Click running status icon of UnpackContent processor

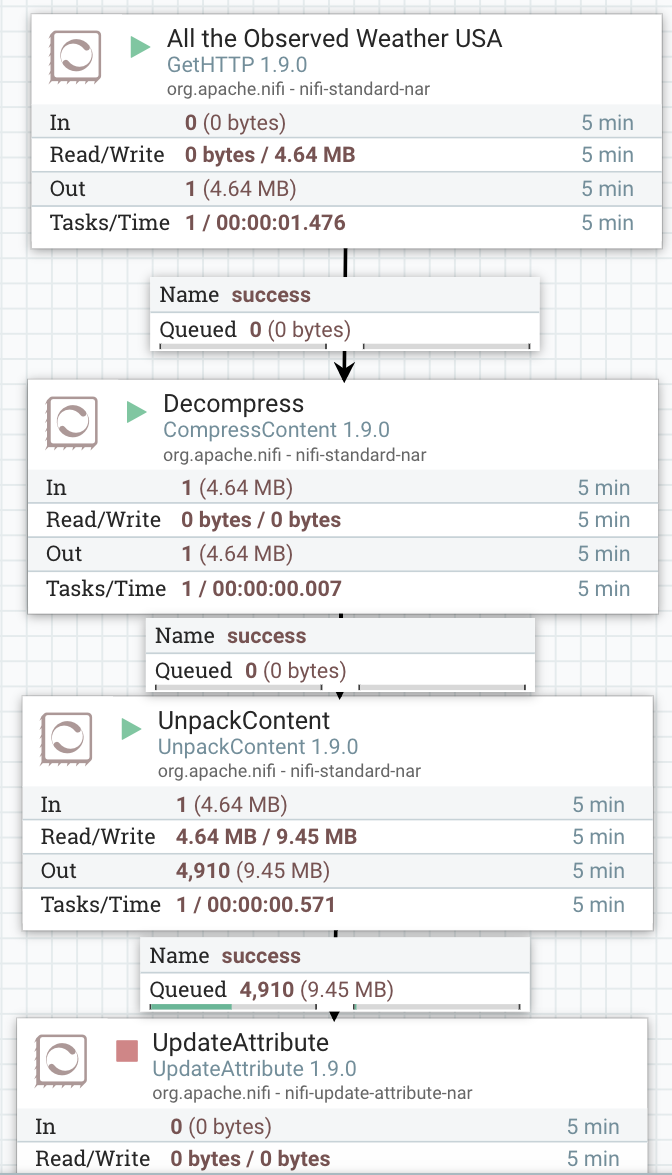point(131,729)
